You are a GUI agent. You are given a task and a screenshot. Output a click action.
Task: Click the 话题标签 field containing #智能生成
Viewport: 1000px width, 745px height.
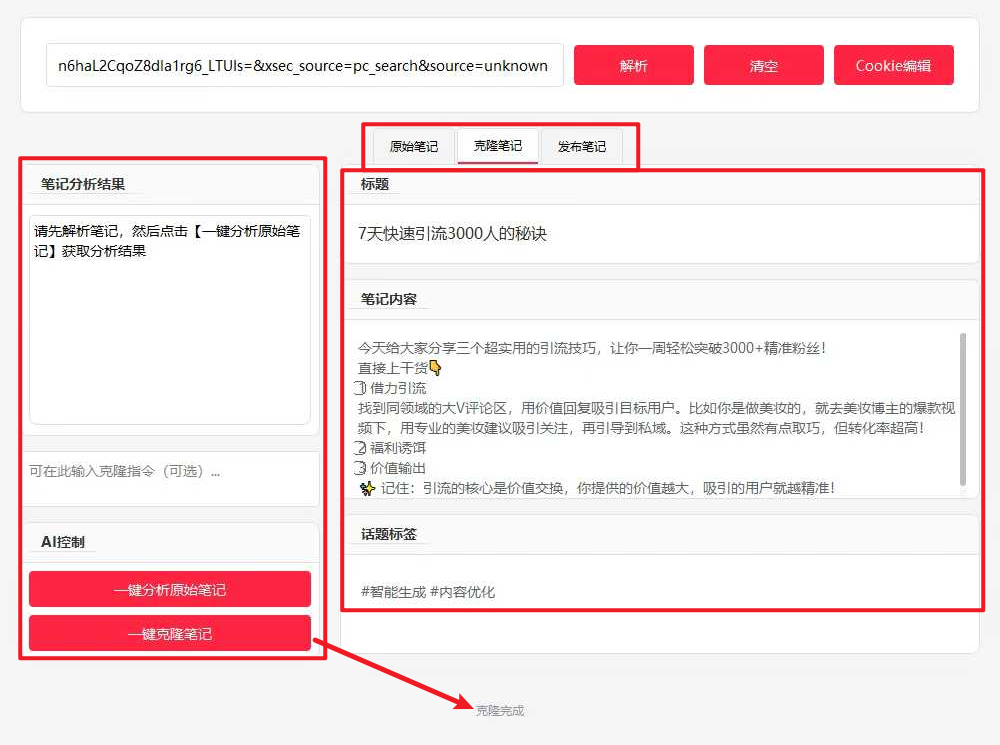point(658,591)
